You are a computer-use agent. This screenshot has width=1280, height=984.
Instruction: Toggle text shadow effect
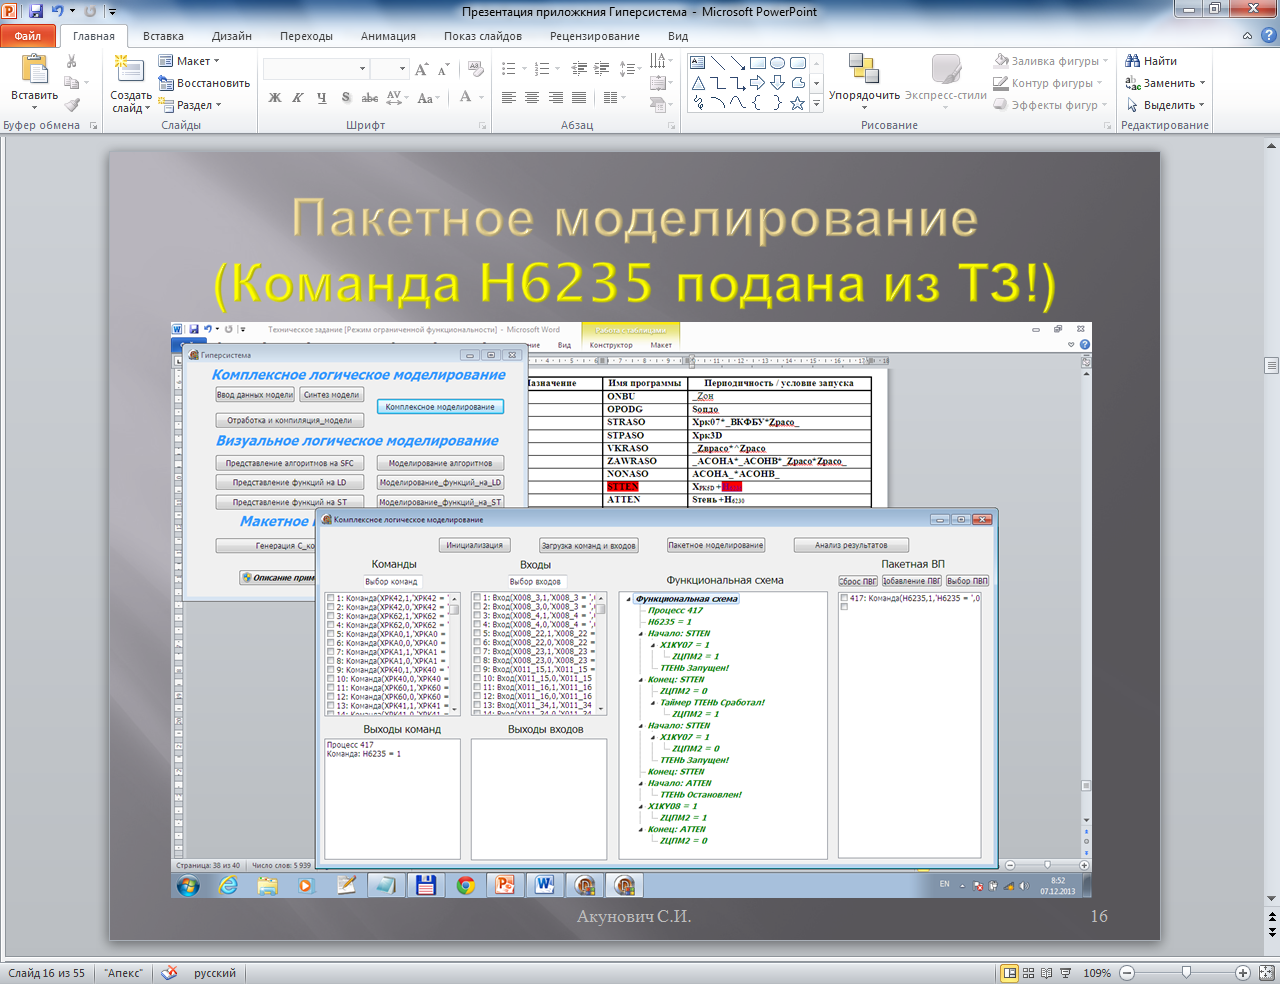coord(346,98)
